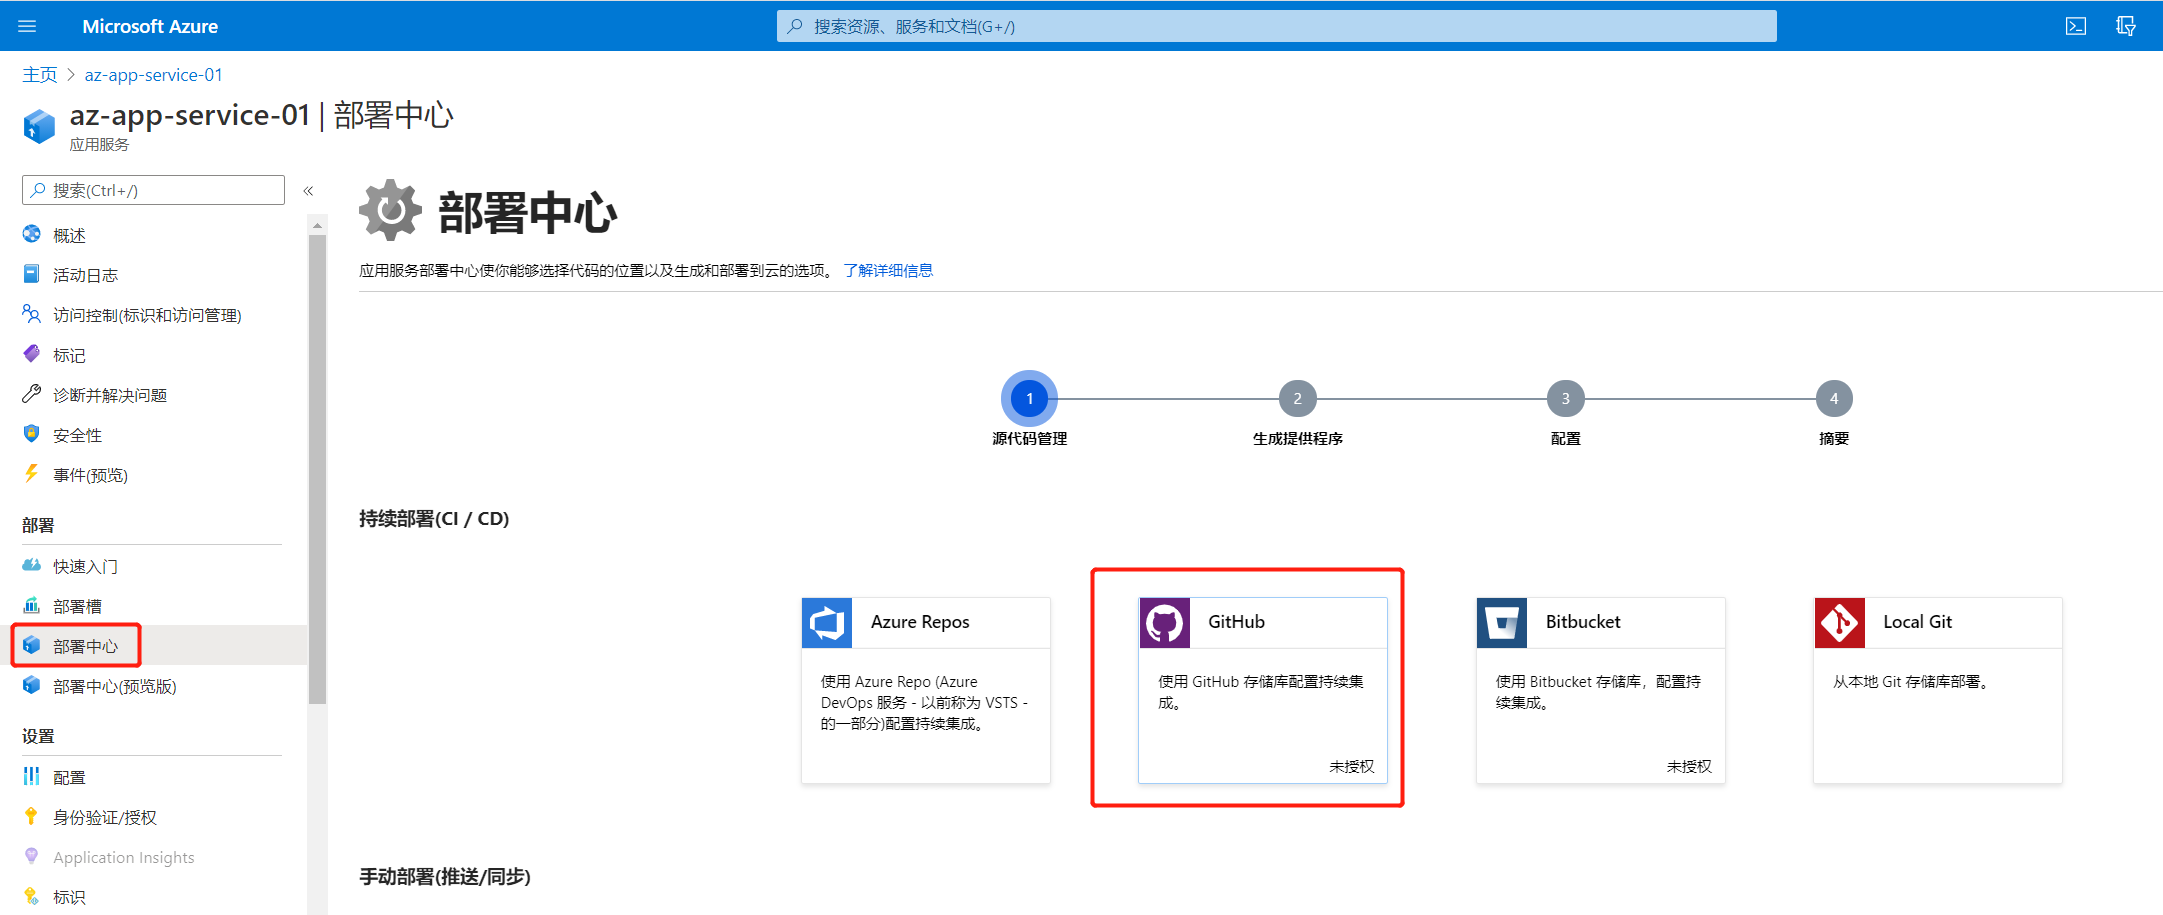This screenshot has width=2163, height=915.
Task: Open Cloud Shell from the top bar
Action: pos(2076,26)
